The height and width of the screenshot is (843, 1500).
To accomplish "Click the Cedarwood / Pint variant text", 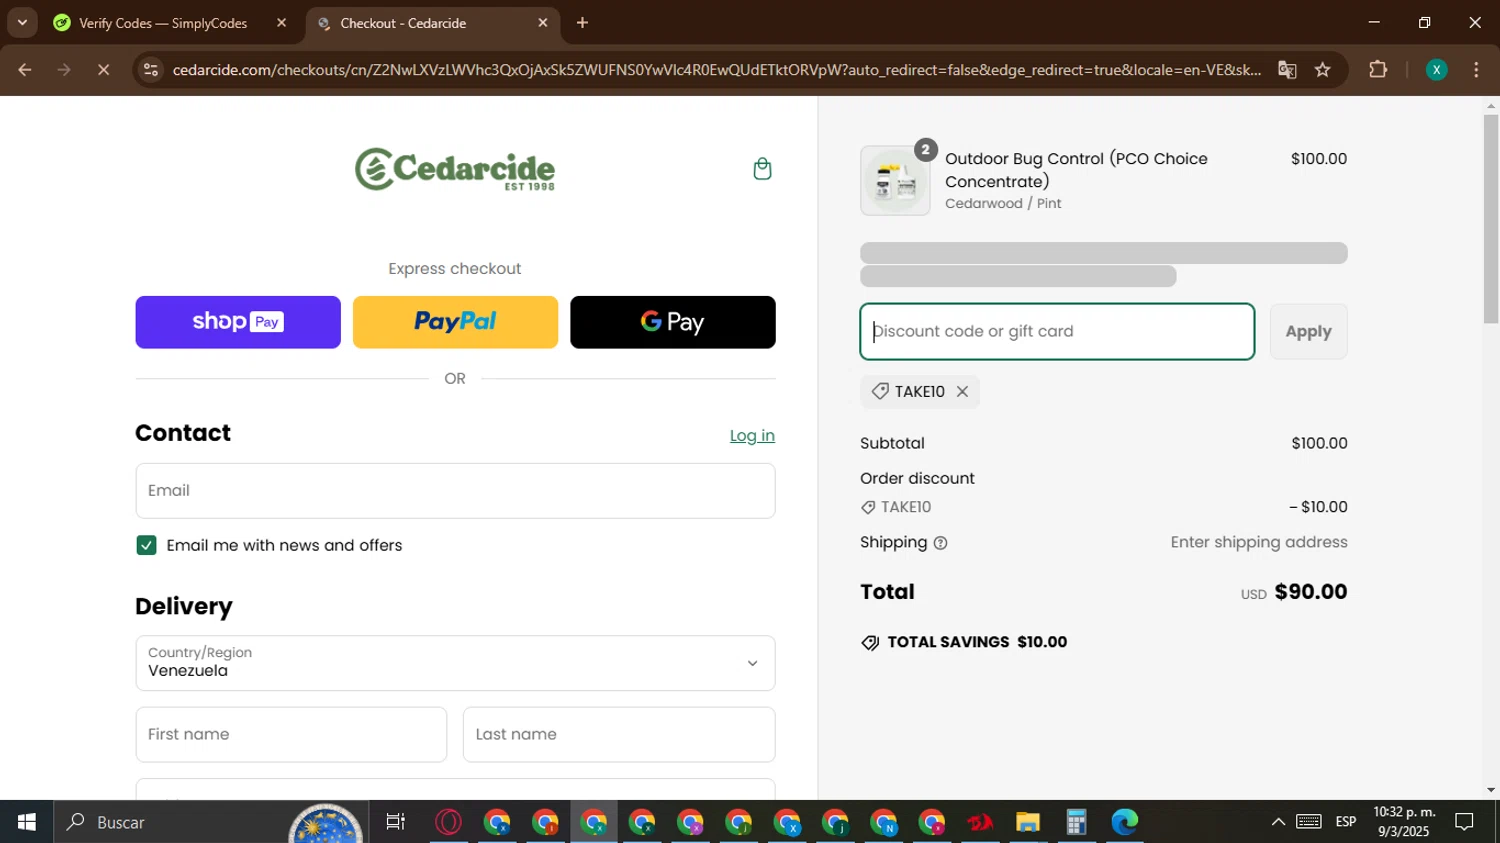I will click(1003, 204).
